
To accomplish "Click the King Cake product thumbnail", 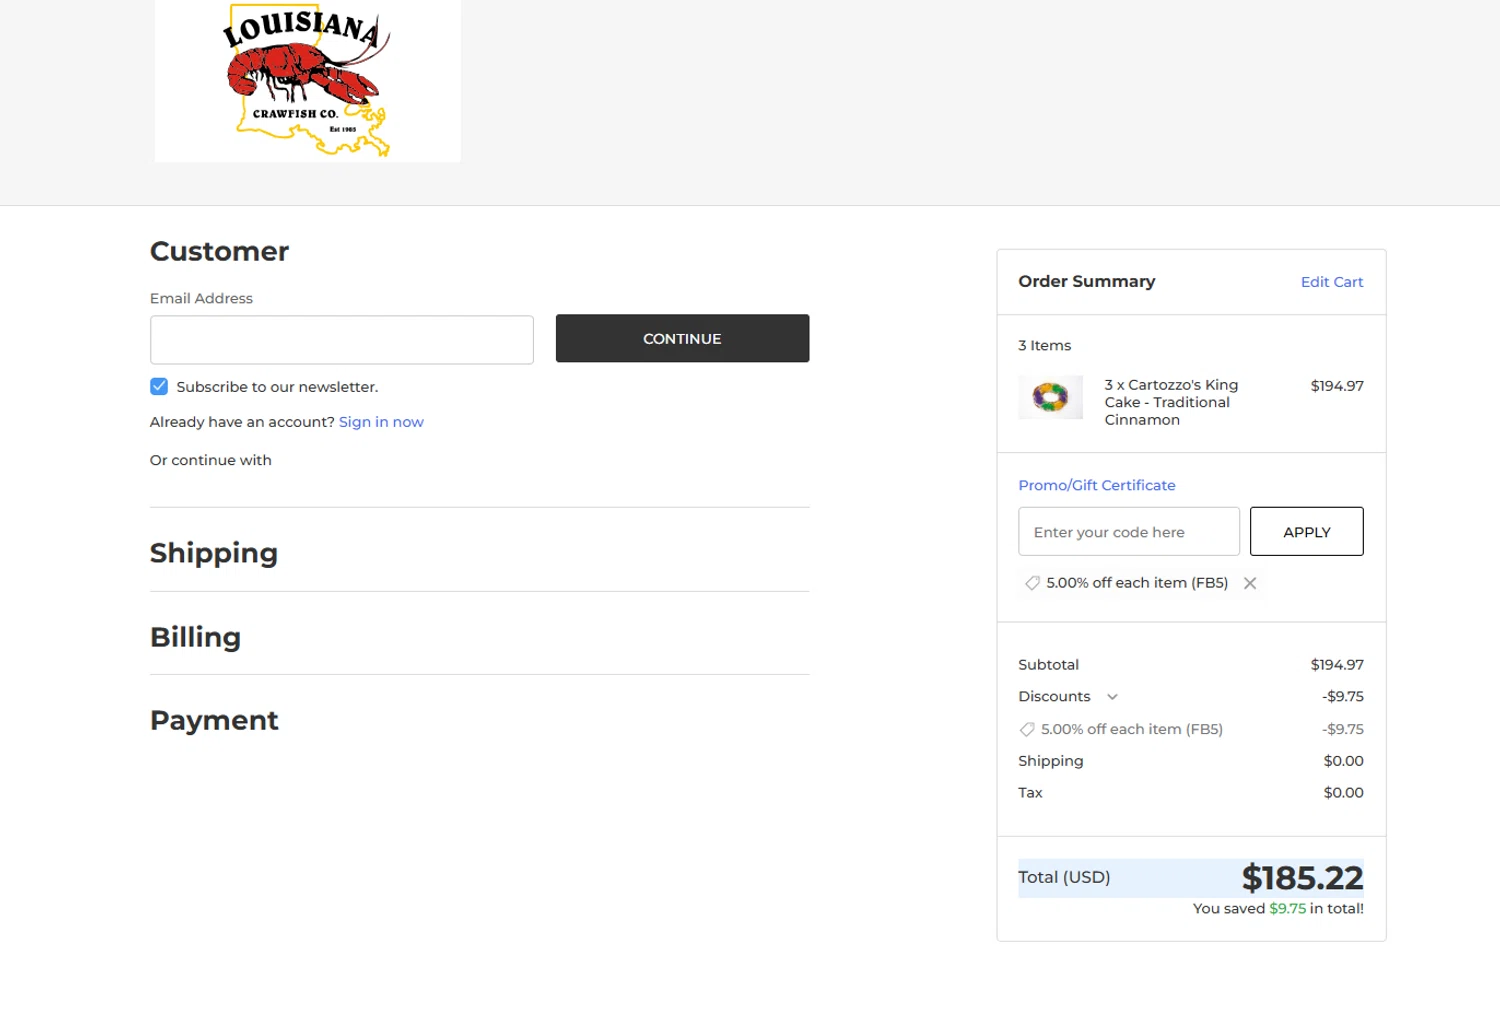I will tap(1050, 397).
